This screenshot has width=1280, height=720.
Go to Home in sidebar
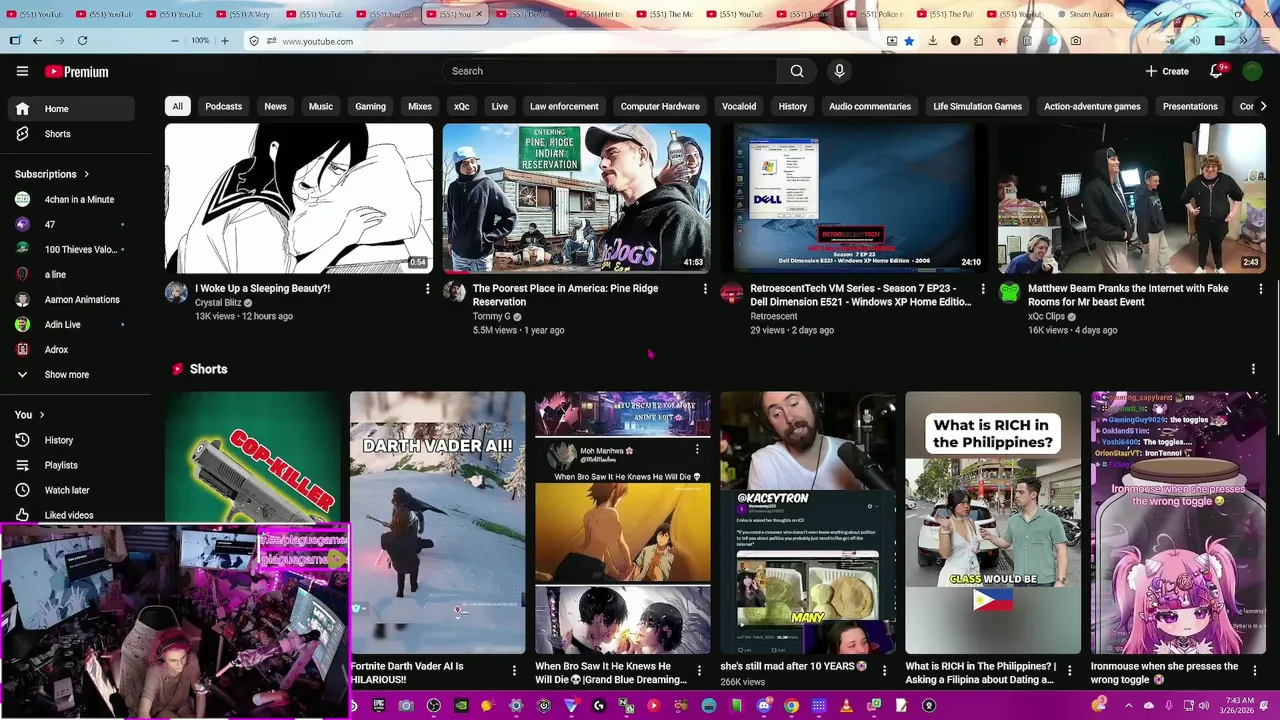click(x=70, y=108)
